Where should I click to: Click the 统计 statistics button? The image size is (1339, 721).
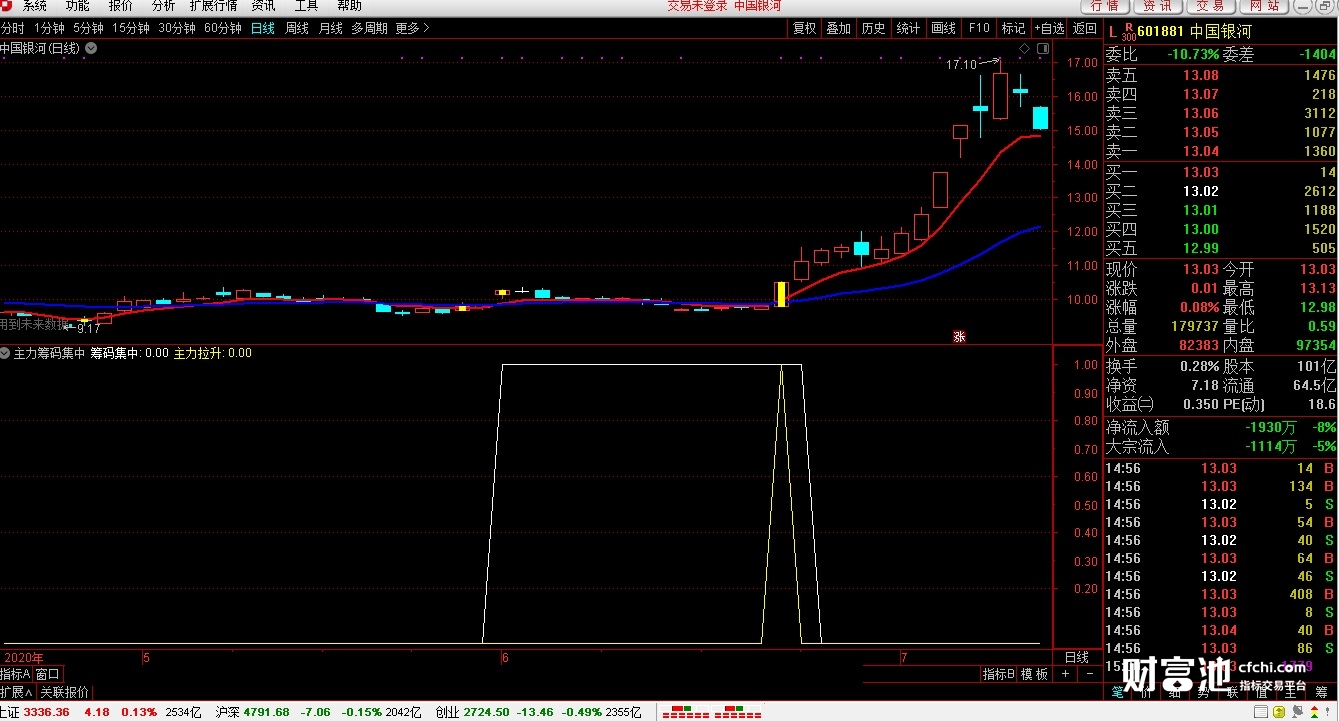pos(909,28)
